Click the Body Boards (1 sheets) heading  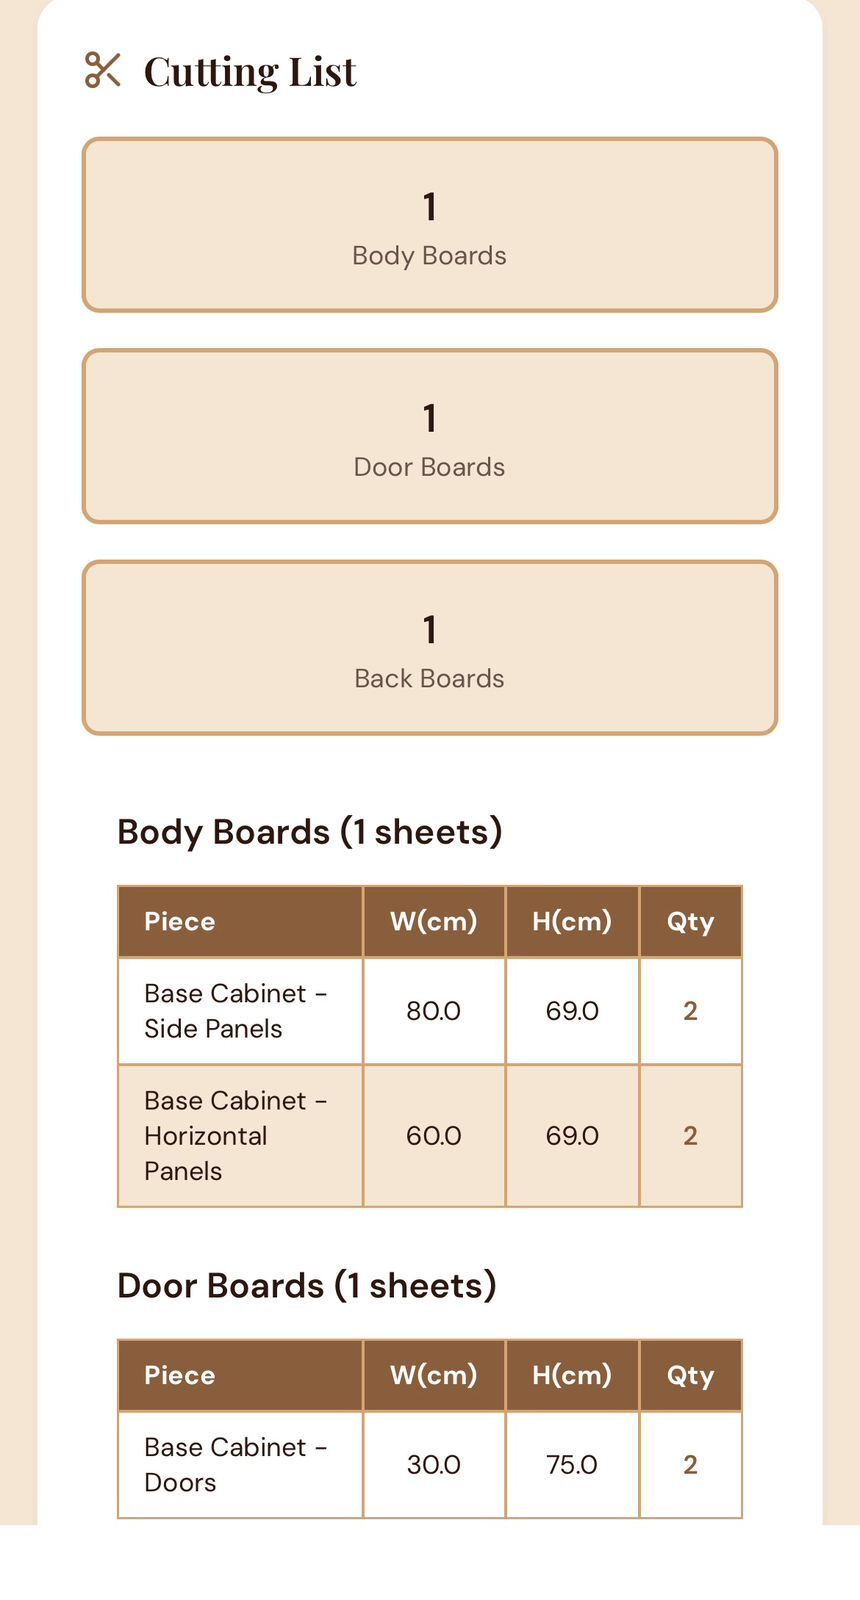click(310, 832)
